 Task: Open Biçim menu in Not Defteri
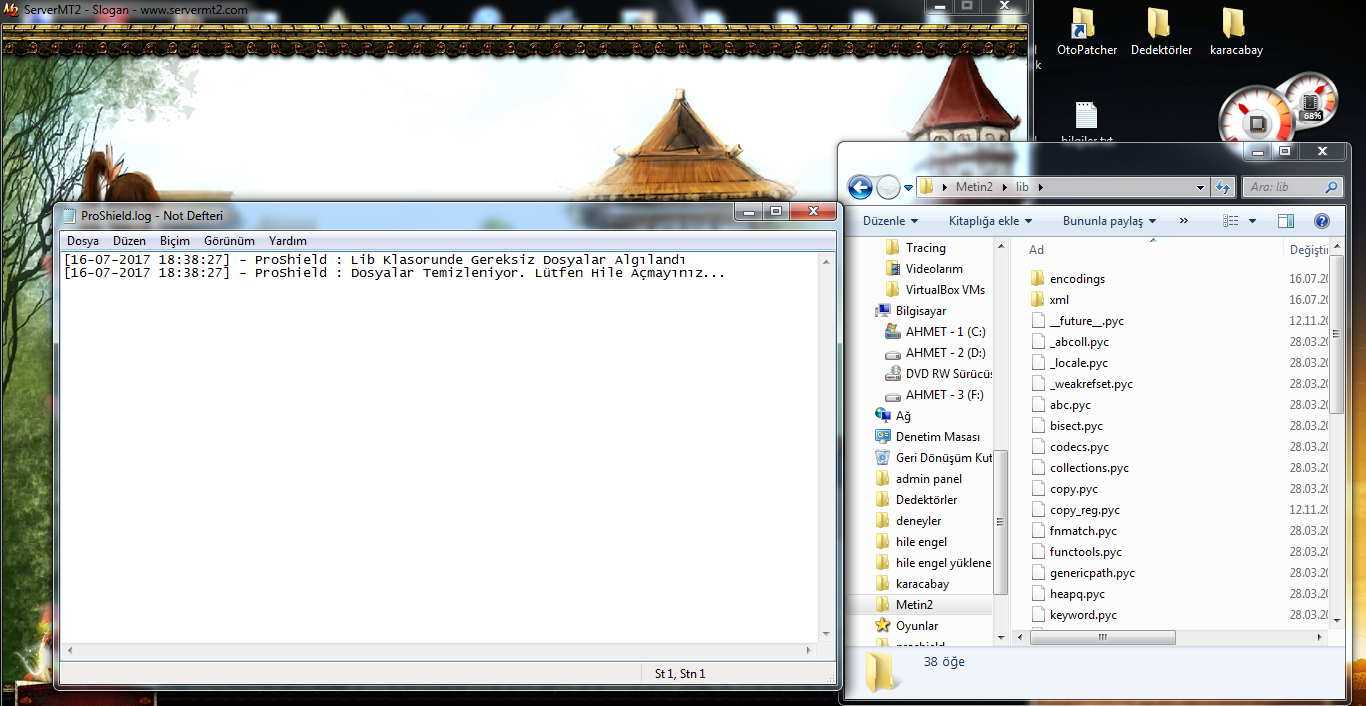tap(175, 241)
